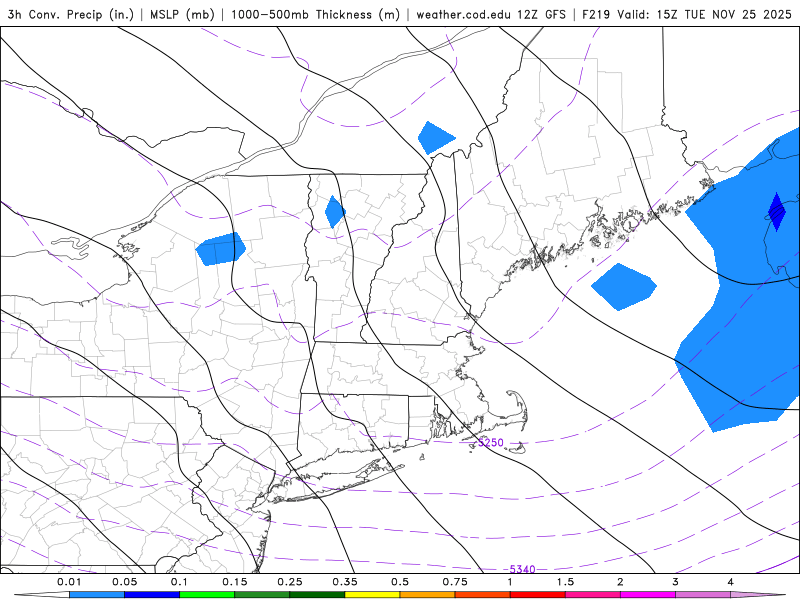Click the blue precip patch in northern New York
800x600 pixels.
tap(221, 249)
